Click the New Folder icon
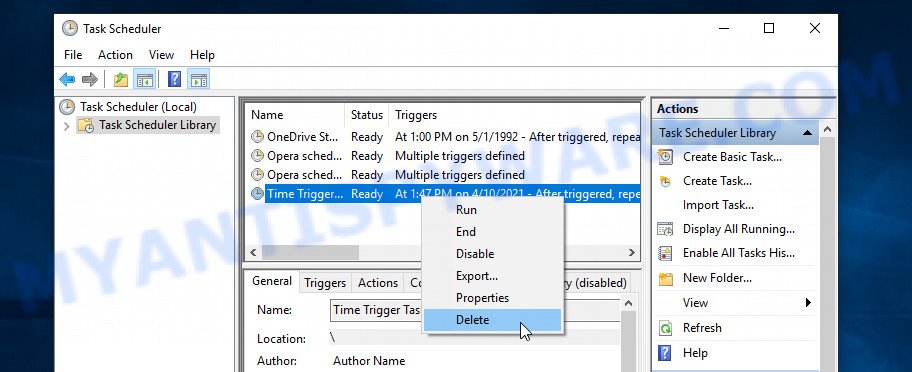This screenshot has width=912, height=372. click(665, 278)
